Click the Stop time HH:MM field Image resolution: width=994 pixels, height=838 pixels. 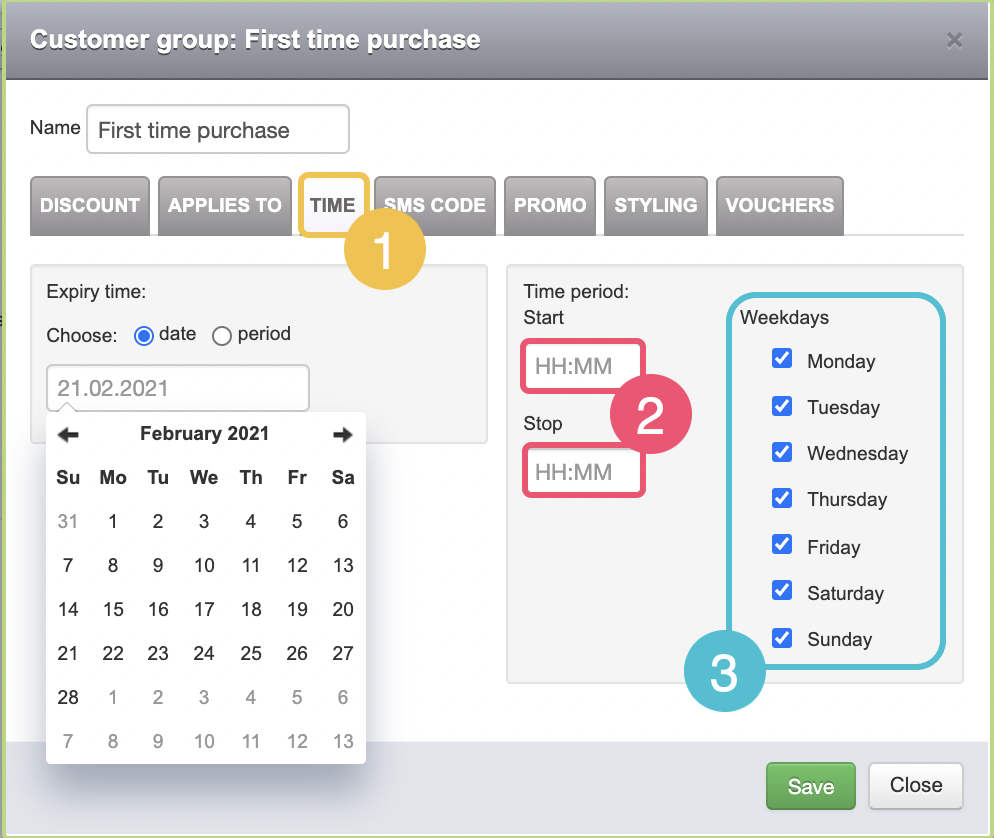(583, 472)
